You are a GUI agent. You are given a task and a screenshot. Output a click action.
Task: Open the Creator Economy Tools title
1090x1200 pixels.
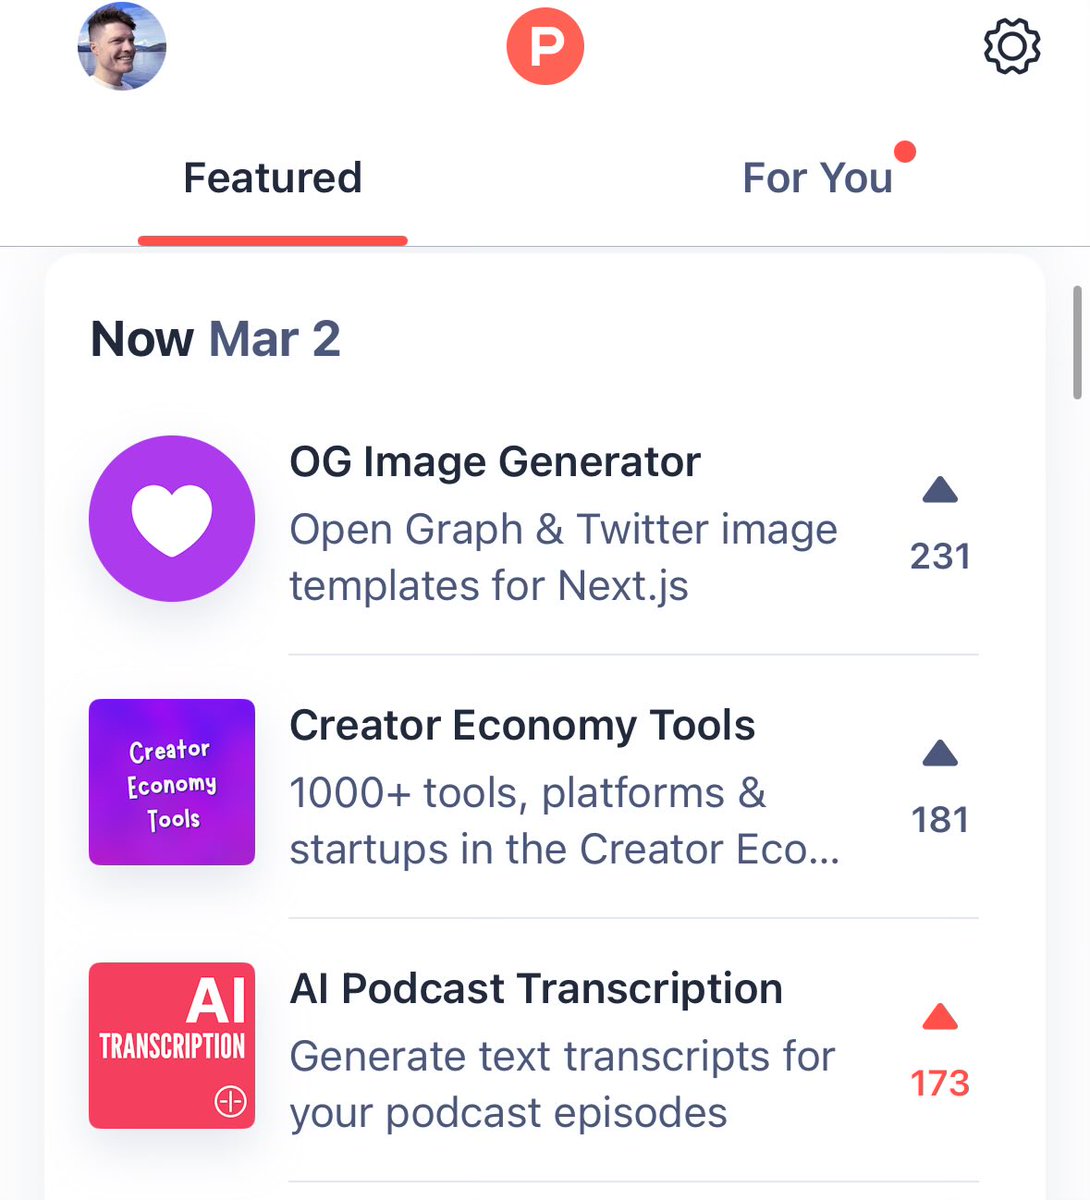coord(522,725)
